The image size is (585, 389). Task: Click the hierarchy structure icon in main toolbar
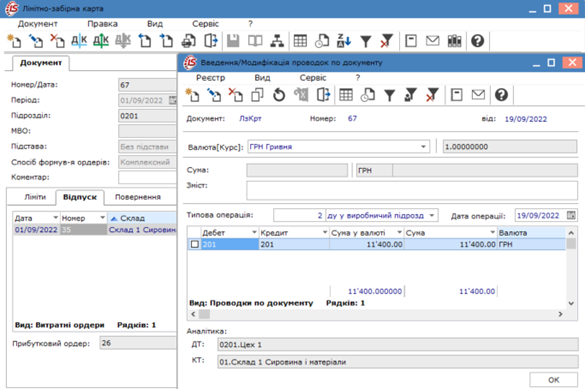pyautogui.click(x=277, y=41)
